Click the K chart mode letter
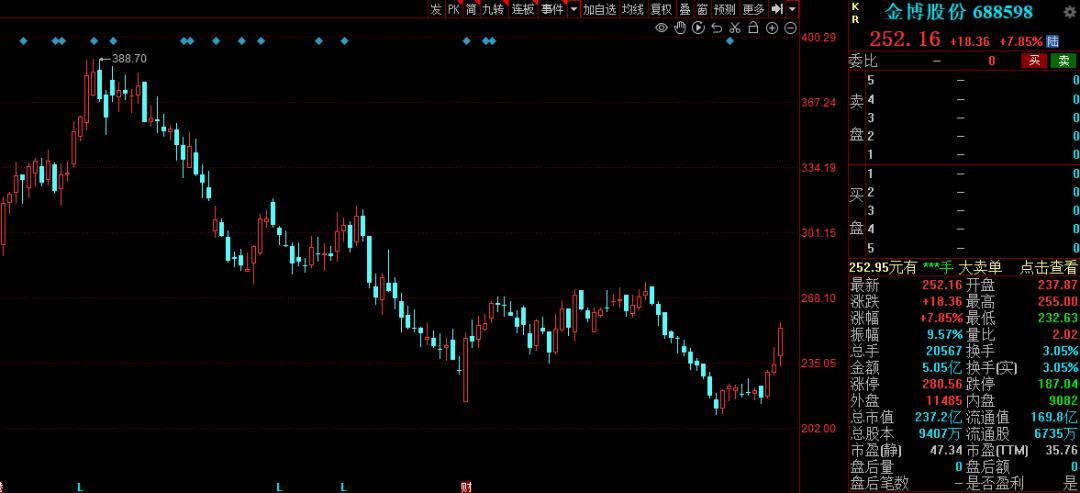The width and height of the screenshot is (1080, 493). tap(855, 6)
